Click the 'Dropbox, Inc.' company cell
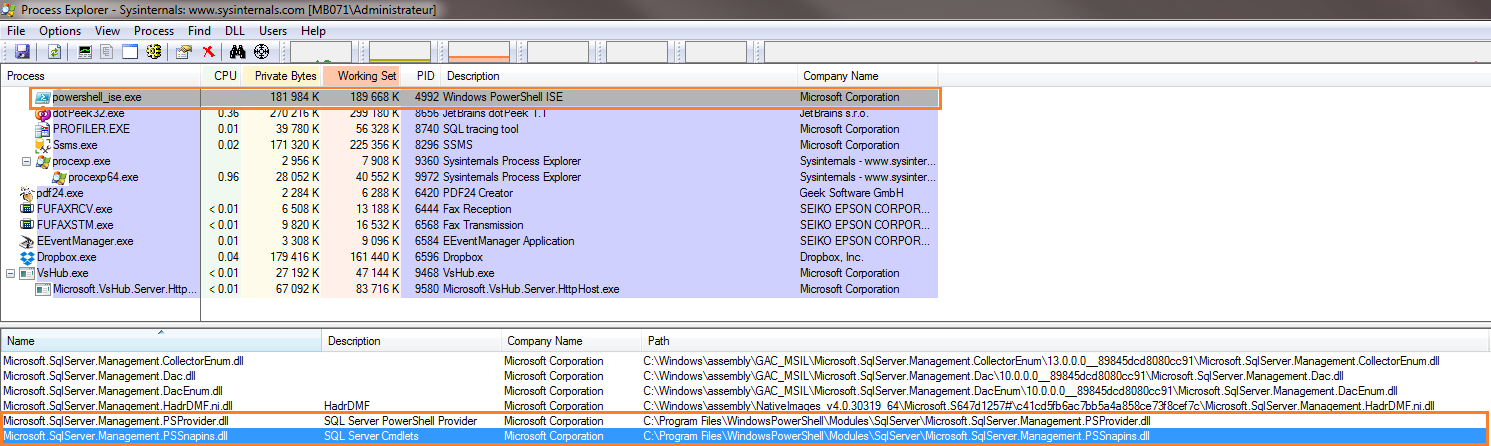 [x=830, y=257]
